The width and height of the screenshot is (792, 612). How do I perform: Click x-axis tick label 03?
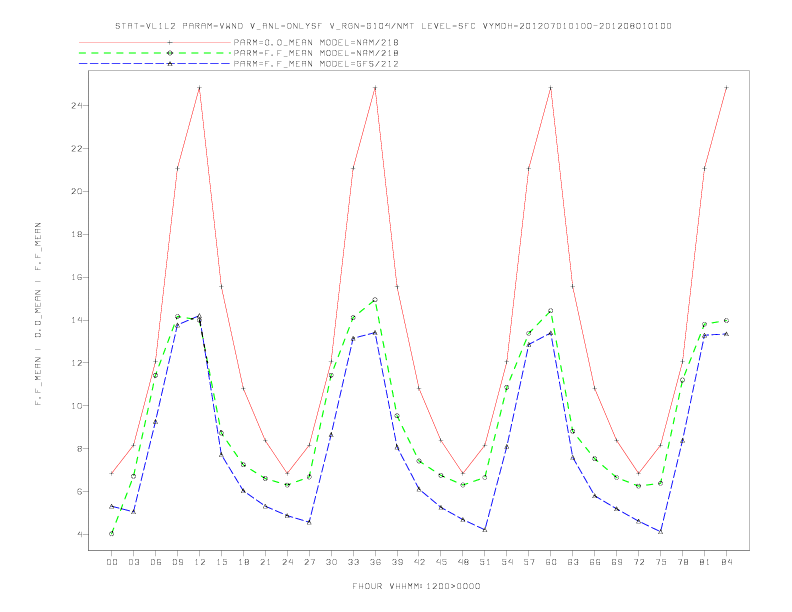[x=133, y=562]
